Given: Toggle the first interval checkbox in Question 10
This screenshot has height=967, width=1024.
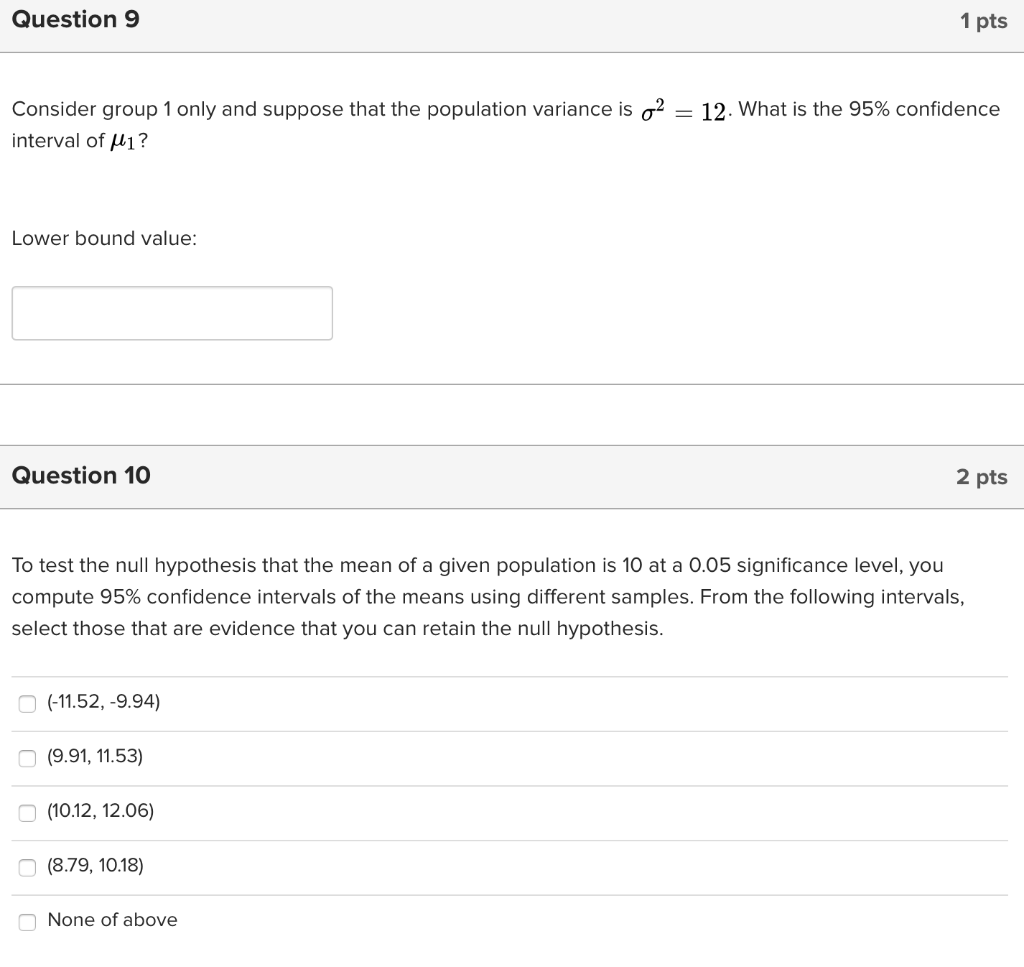Looking at the screenshot, I should coord(27,703).
